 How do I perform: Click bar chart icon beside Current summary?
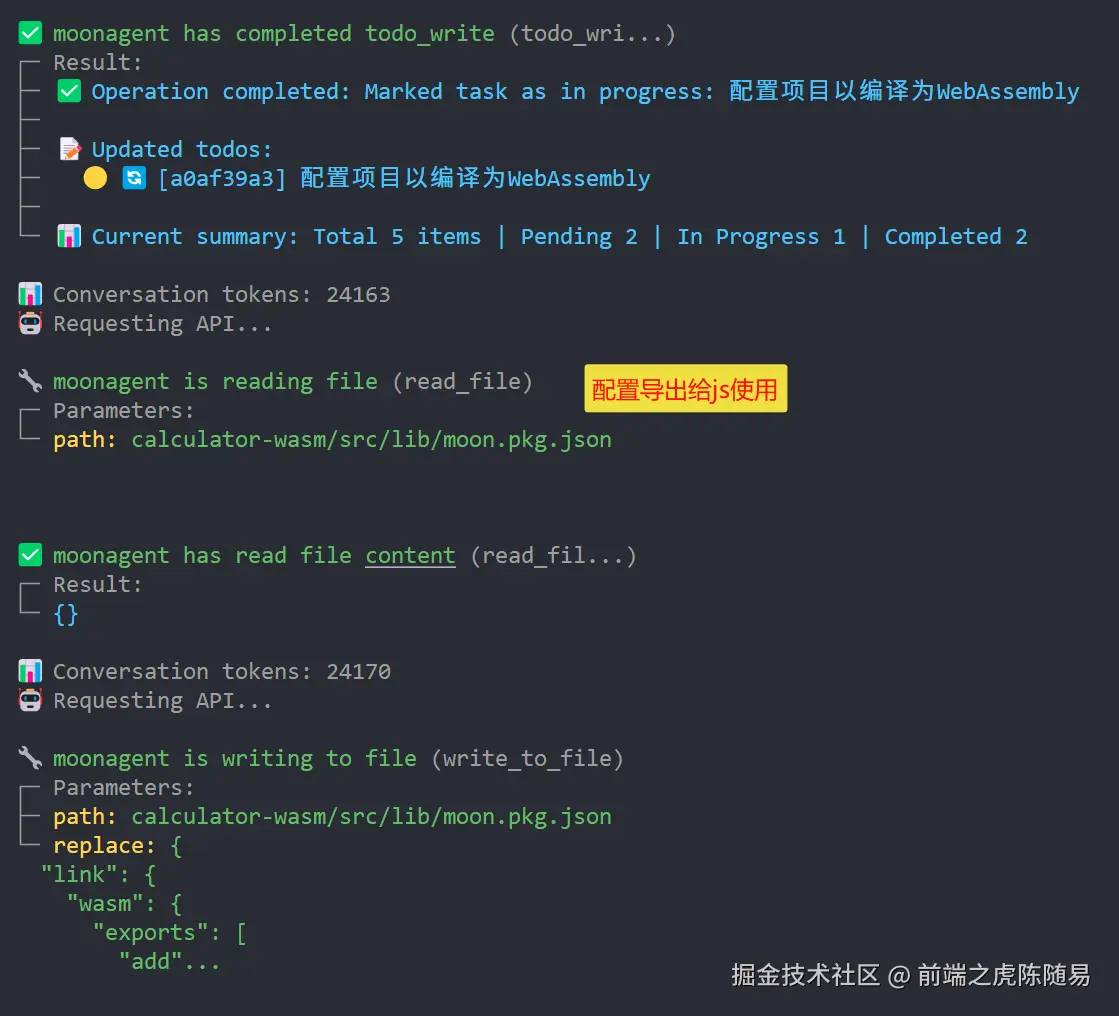coord(69,237)
